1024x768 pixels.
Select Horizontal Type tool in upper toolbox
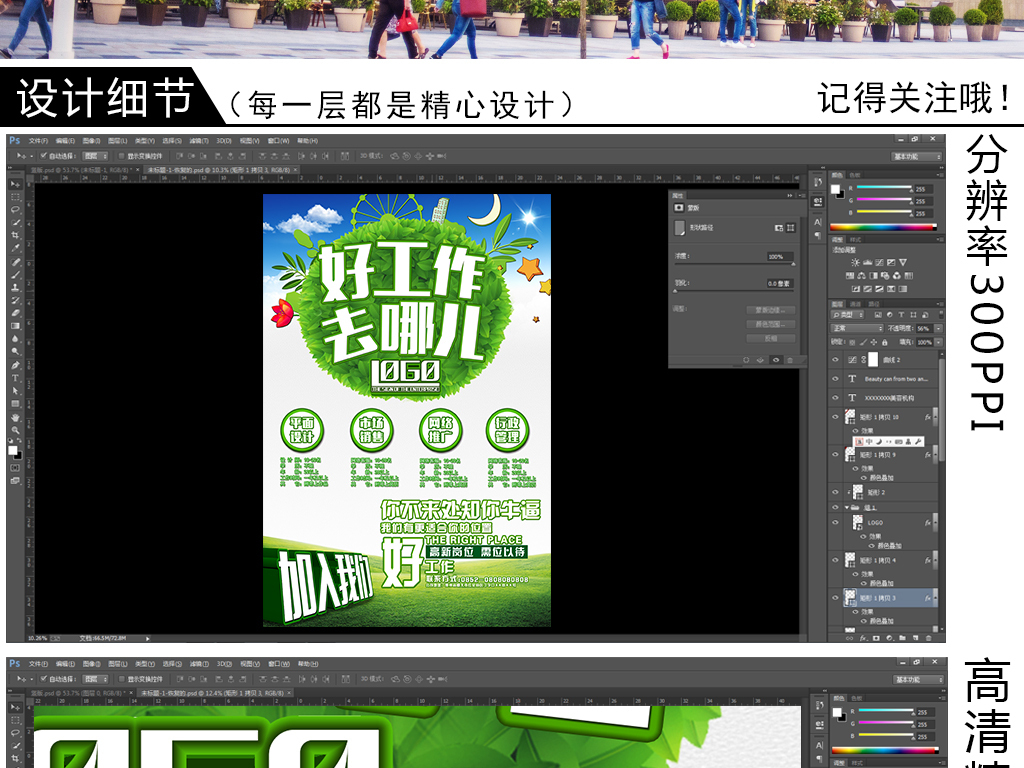click(15, 378)
